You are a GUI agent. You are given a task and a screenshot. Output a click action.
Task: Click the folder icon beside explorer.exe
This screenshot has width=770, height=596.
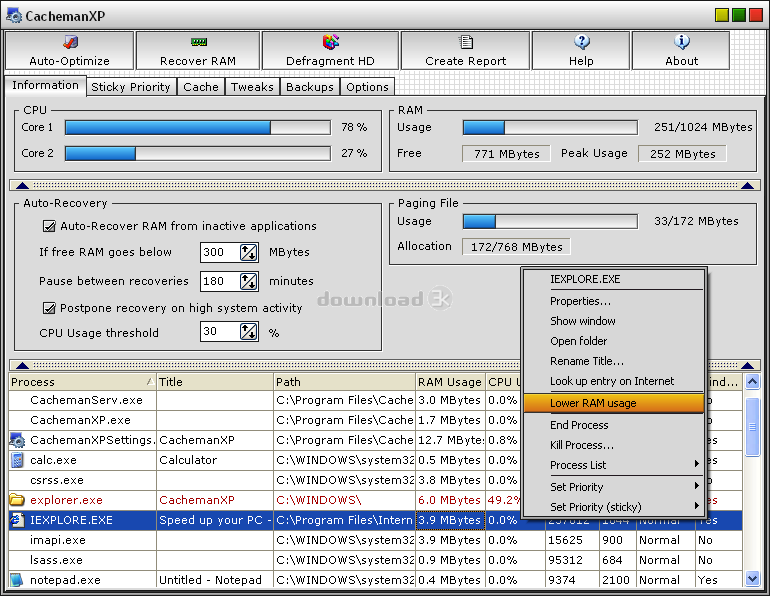click(17, 500)
